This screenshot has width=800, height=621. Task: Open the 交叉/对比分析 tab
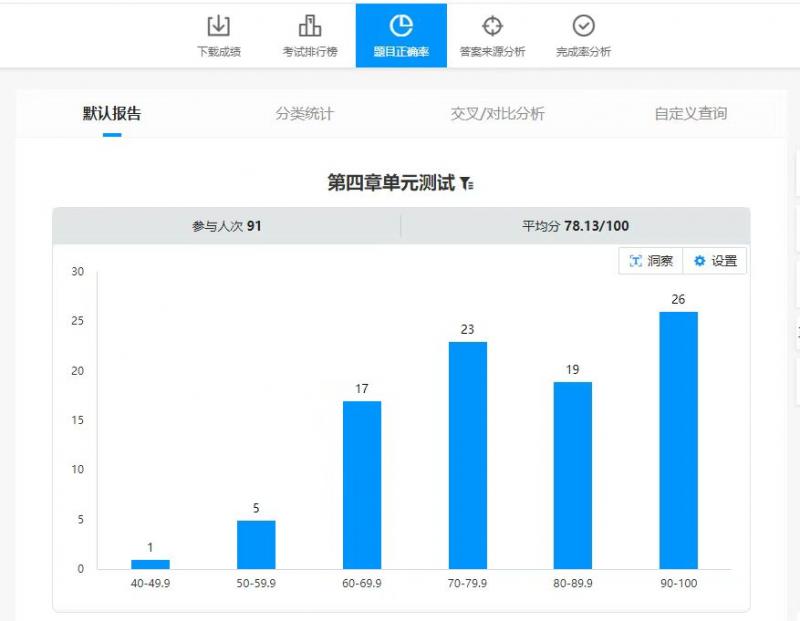tap(497, 114)
